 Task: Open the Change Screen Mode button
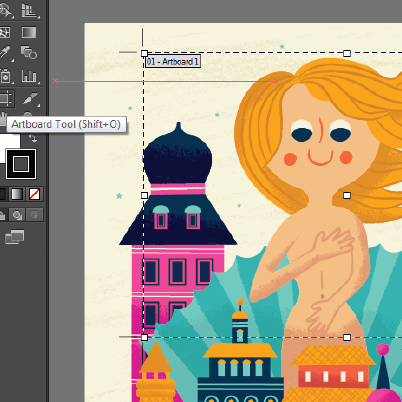[15, 237]
